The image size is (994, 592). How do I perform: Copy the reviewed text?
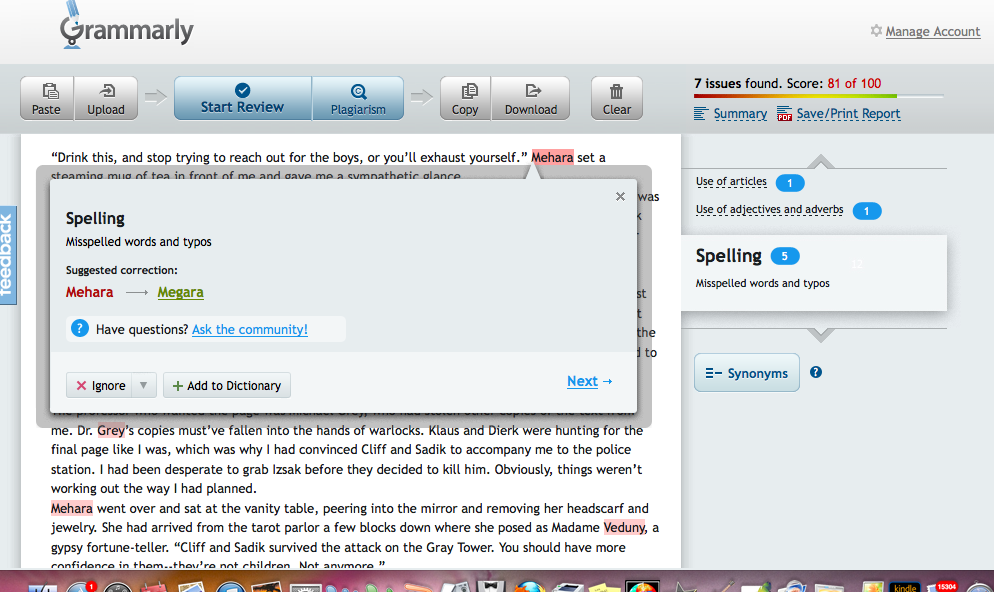pyautogui.click(x=465, y=98)
